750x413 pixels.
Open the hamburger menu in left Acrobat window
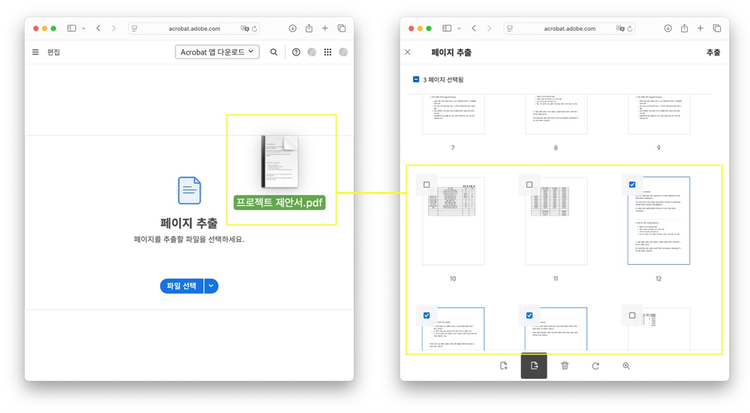35,52
